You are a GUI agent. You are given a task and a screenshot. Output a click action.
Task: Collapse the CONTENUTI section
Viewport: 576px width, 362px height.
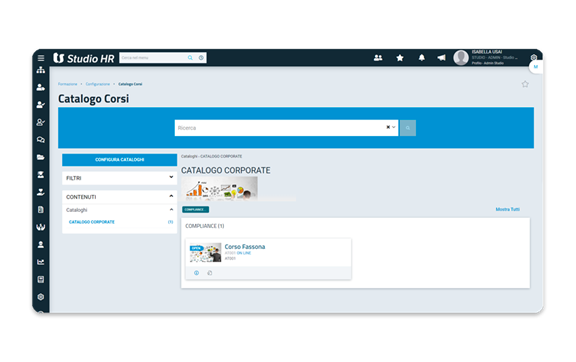171,196
